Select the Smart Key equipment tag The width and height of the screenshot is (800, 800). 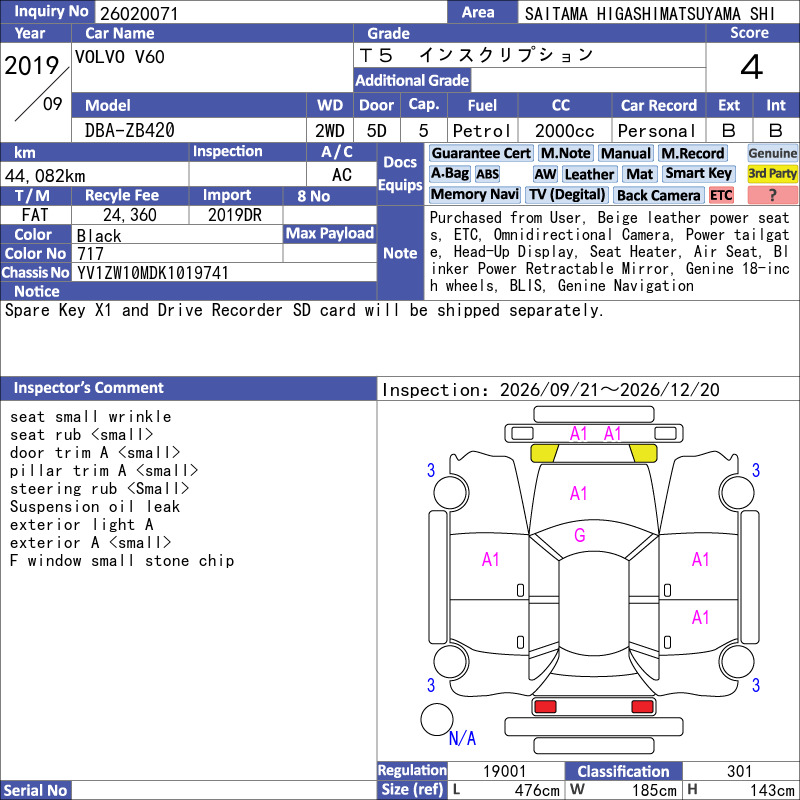point(699,174)
